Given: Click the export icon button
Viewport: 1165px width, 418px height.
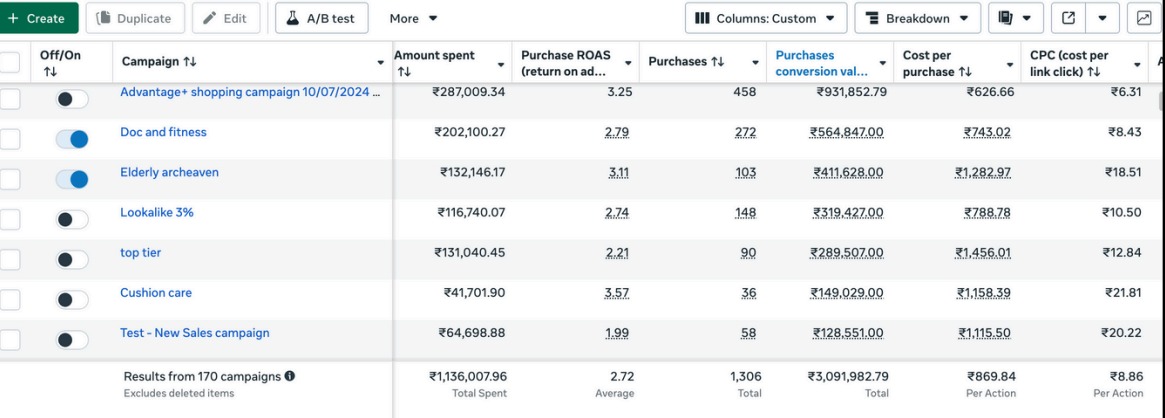Looking at the screenshot, I should click(1068, 18).
